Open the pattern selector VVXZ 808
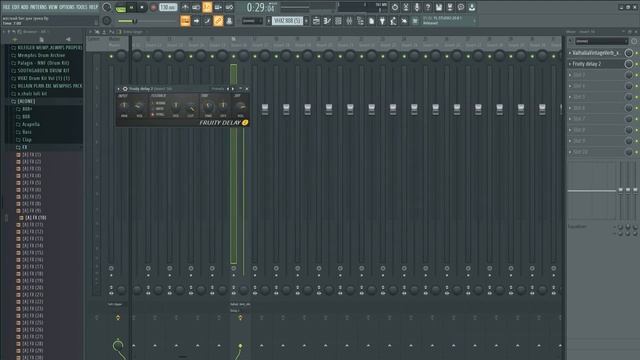The image size is (640, 360). point(287,21)
